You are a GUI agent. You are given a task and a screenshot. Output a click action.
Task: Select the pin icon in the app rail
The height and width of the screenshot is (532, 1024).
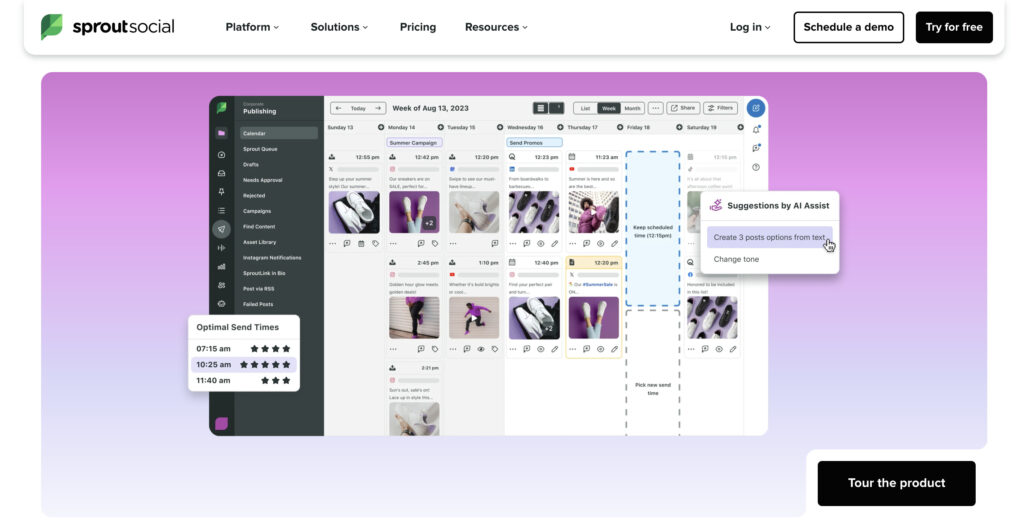[221, 192]
